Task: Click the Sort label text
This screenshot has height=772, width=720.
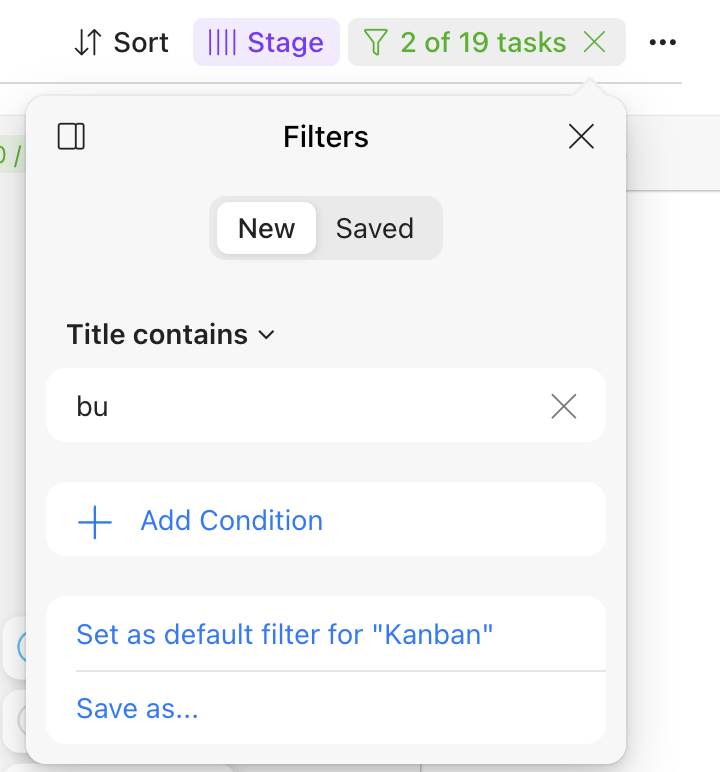Action: pos(141,42)
